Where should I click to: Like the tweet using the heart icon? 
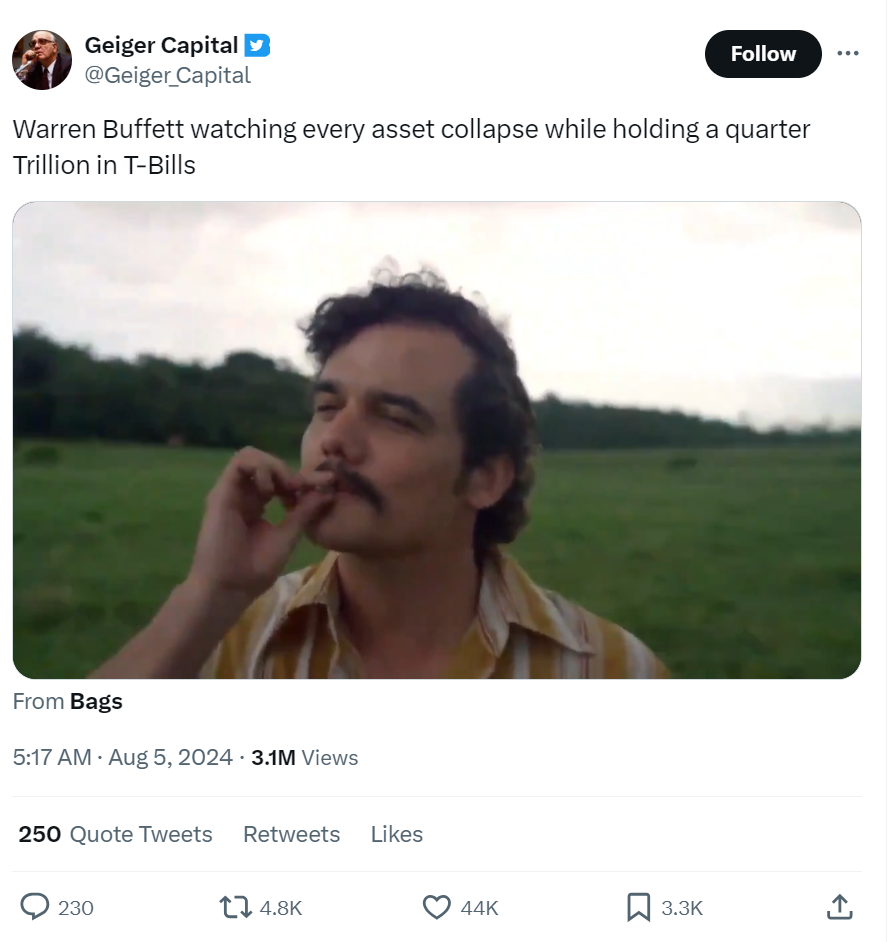(x=437, y=908)
